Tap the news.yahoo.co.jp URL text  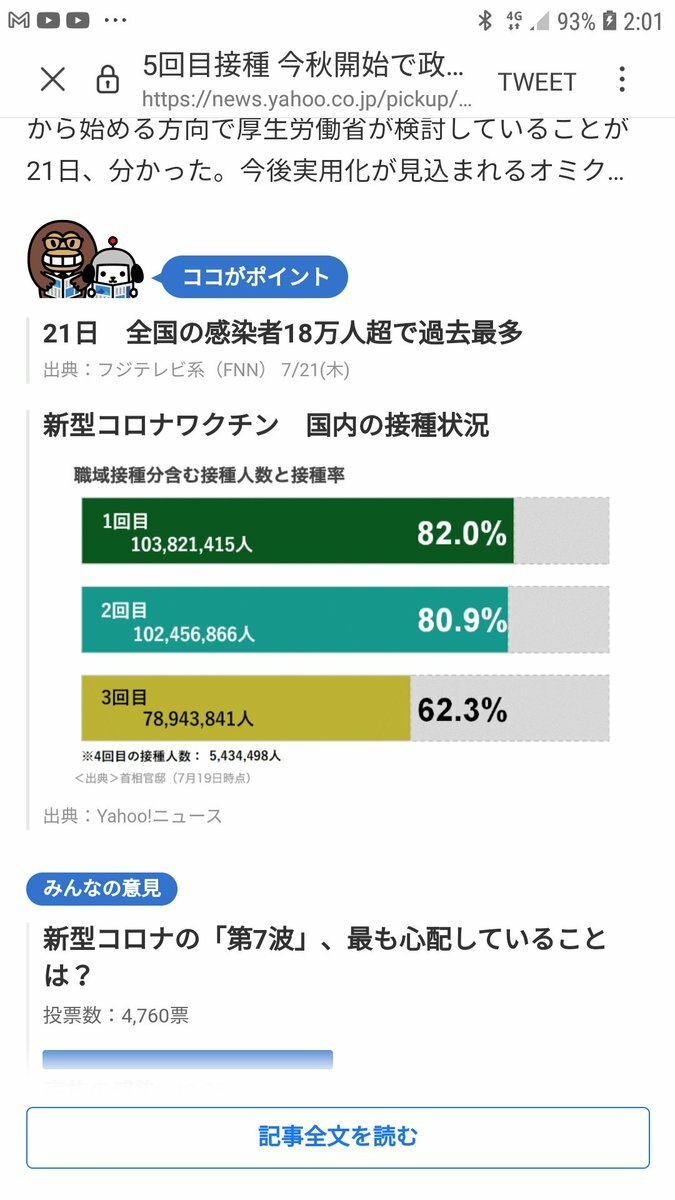pyautogui.click(x=307, y=99)
